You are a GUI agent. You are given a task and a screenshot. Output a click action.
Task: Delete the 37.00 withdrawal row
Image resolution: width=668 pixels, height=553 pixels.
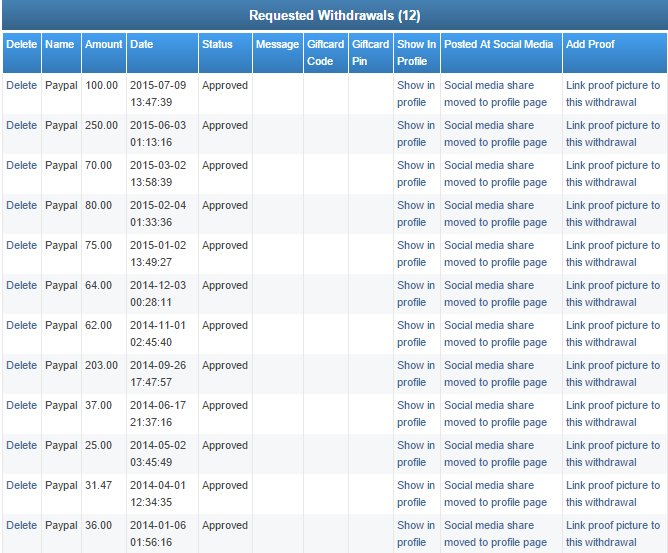point(22,405)
